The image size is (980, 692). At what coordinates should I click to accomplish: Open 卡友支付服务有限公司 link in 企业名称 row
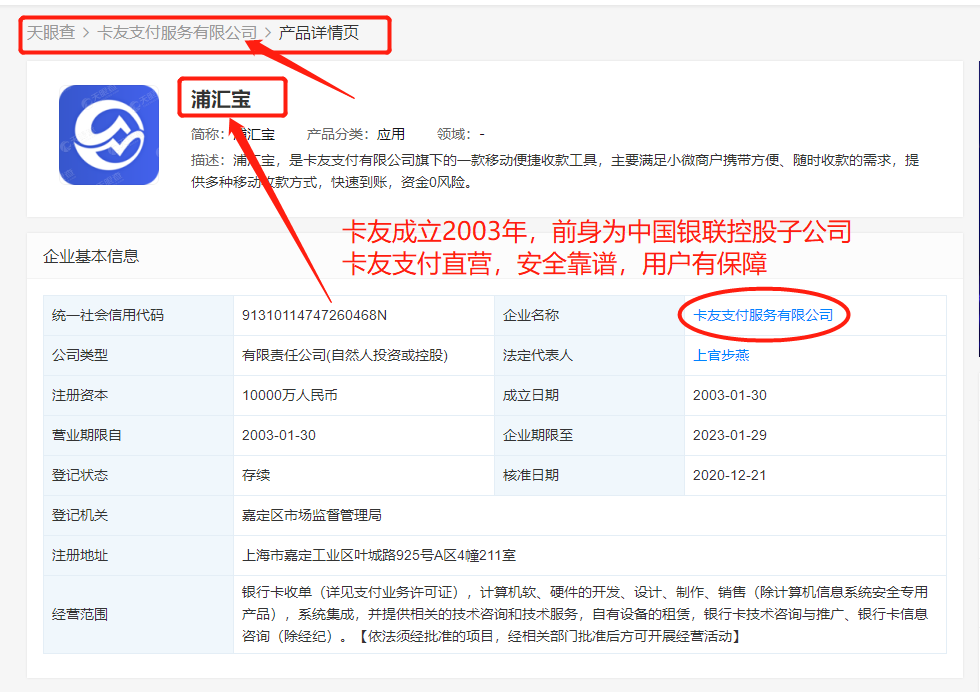click(x=763, y=315)
